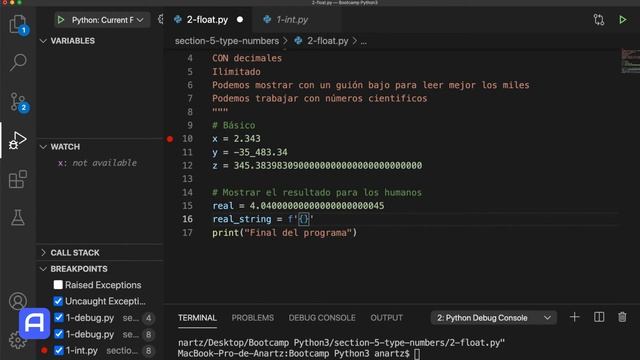Click line 12 z assignment
This screenshot has width=640, height=360.
pos(317,165)
